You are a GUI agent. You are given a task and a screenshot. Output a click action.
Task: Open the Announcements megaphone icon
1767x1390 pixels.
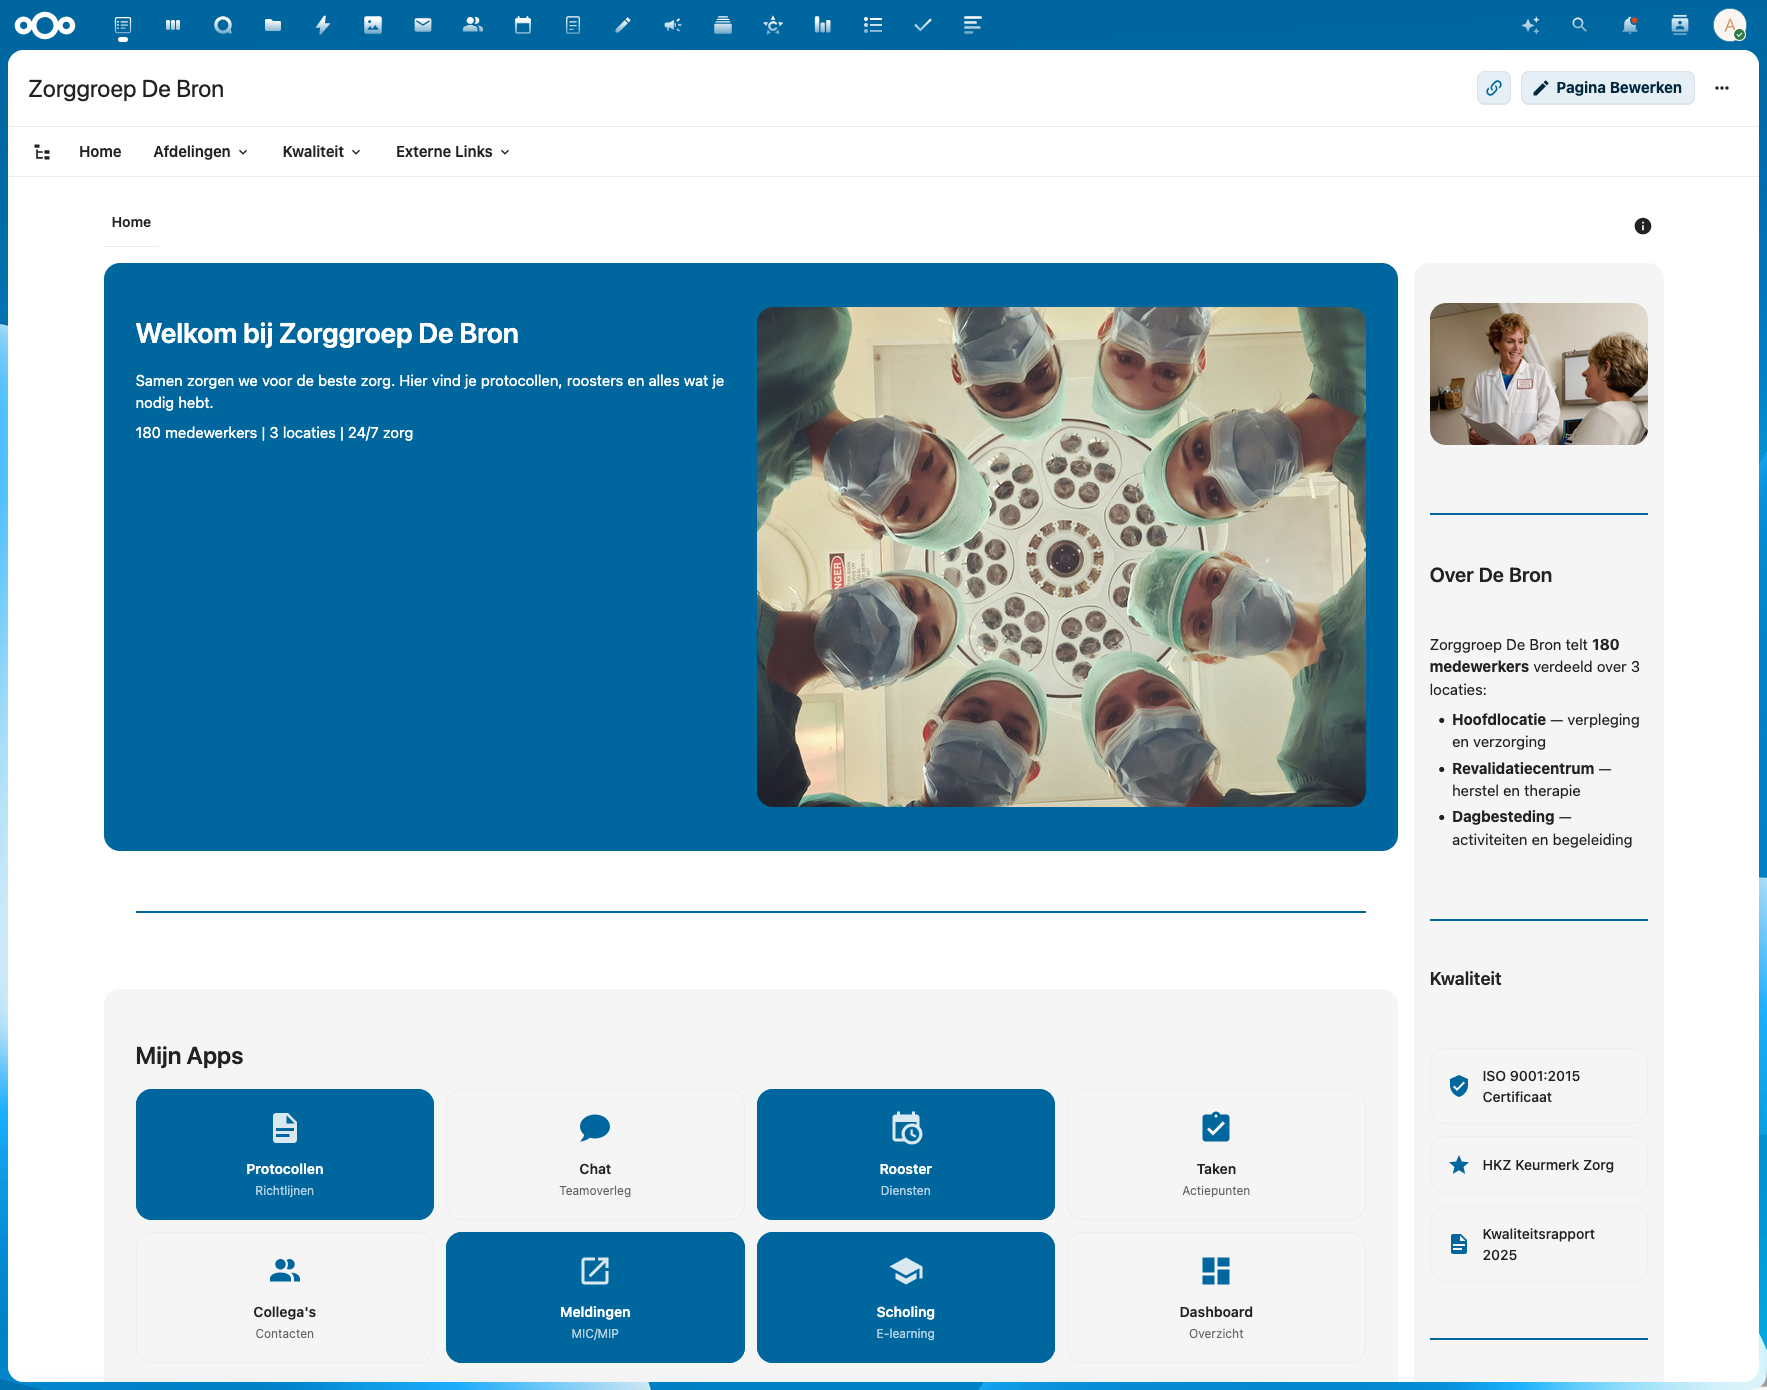[673, 25]
